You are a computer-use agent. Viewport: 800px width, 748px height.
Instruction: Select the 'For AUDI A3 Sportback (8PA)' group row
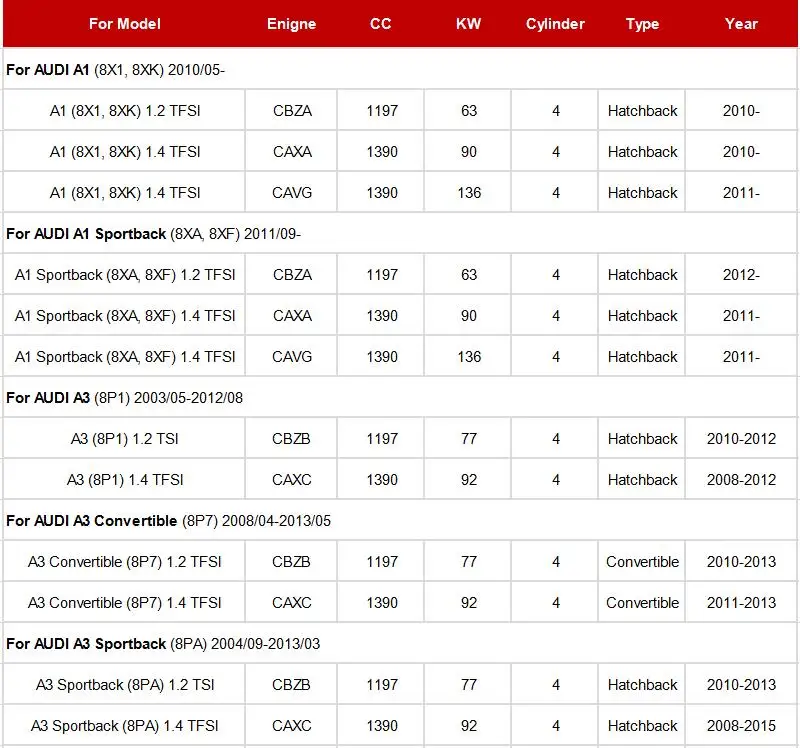[400, 643]
